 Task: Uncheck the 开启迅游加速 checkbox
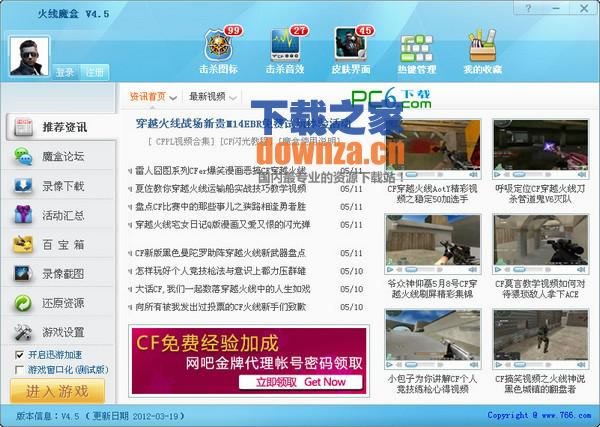click(x=20, y=355)
